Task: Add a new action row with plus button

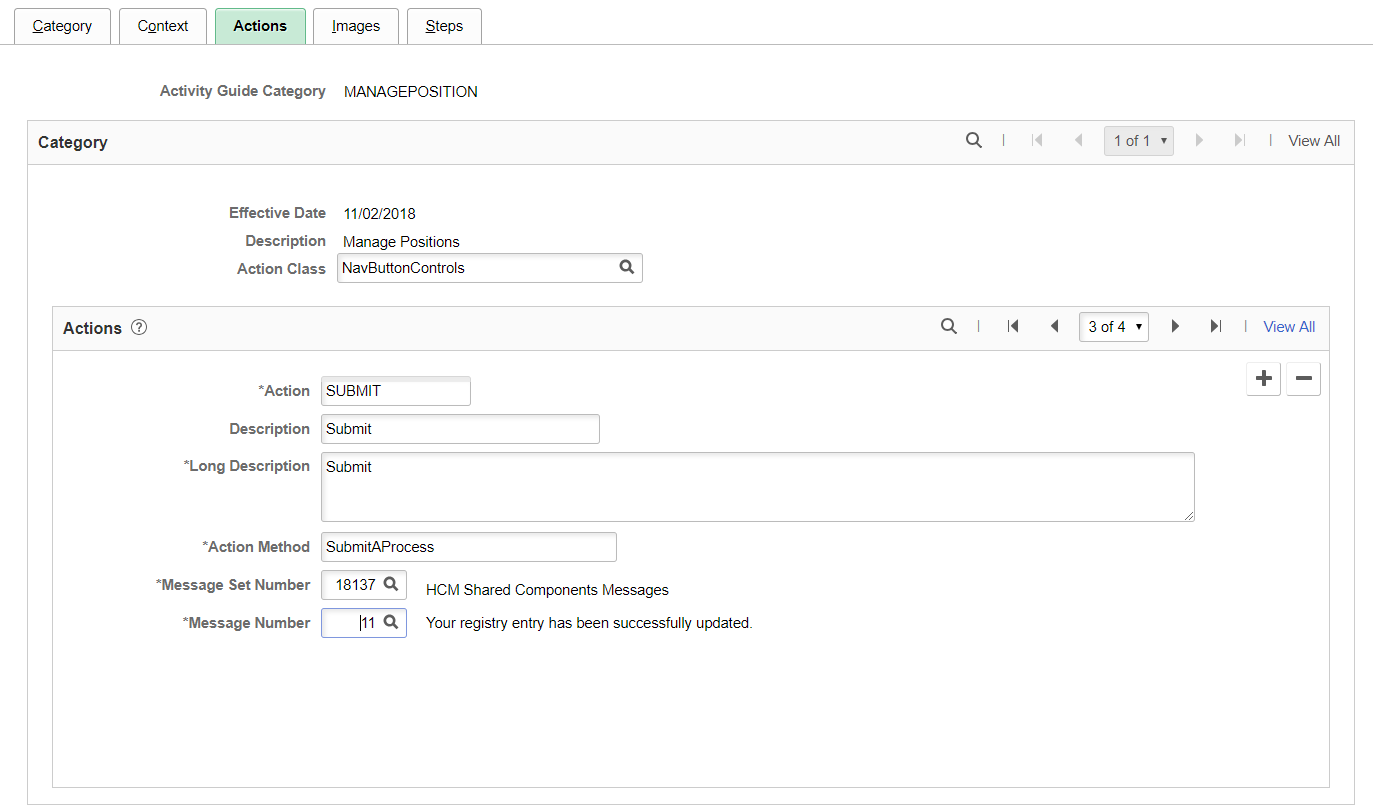Action: click(1264, 379)
